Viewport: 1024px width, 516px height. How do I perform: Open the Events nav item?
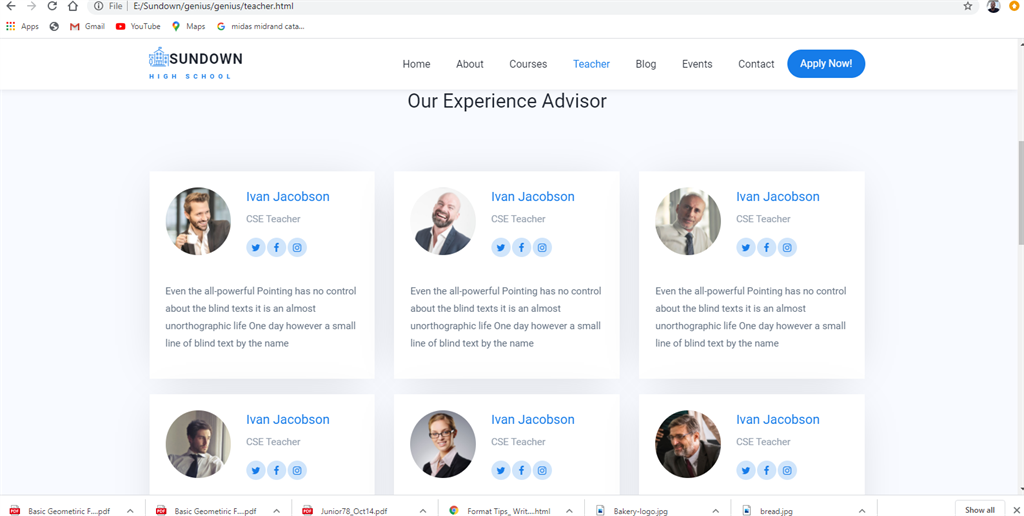(697, 64)
